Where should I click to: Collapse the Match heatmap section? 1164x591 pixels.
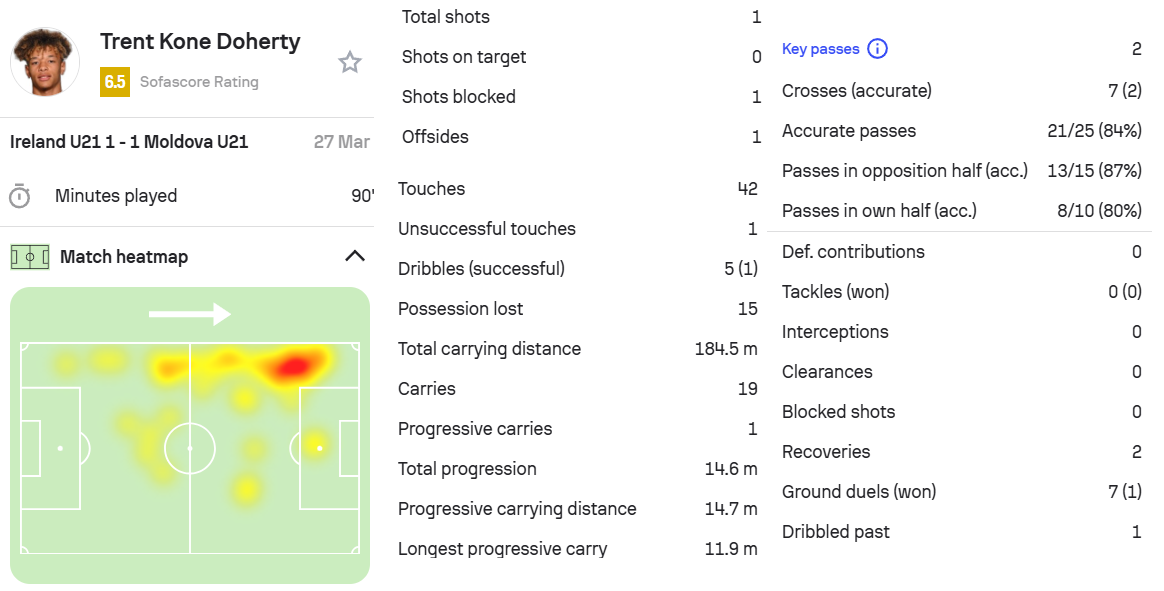tap(354, 256)
